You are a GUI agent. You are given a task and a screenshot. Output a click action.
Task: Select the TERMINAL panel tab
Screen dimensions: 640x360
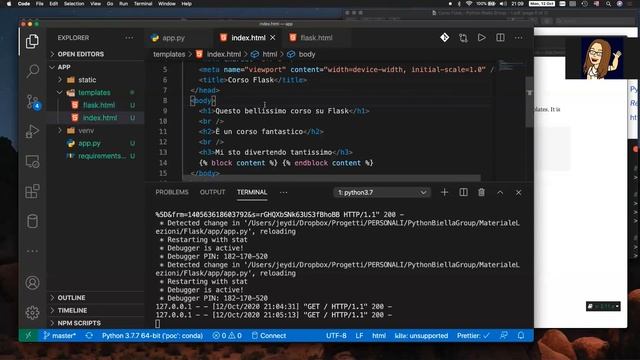point(252,192)
